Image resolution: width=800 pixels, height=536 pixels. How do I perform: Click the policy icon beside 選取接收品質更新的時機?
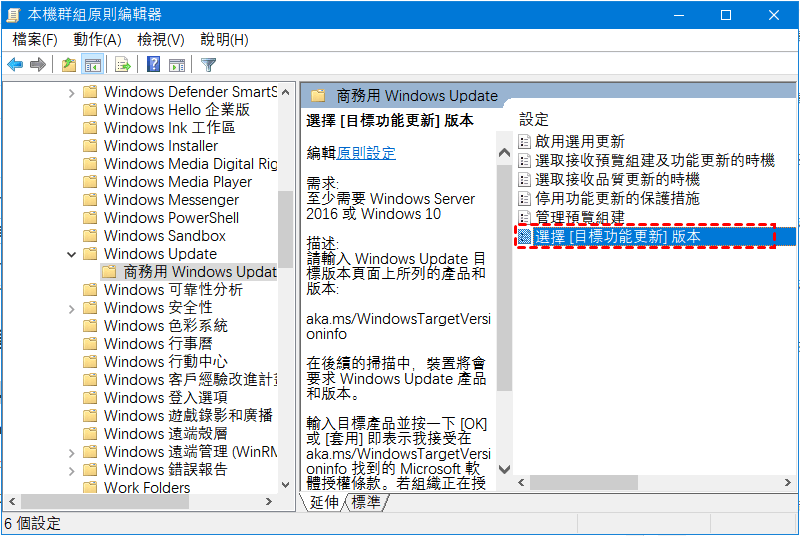point(524,180)
